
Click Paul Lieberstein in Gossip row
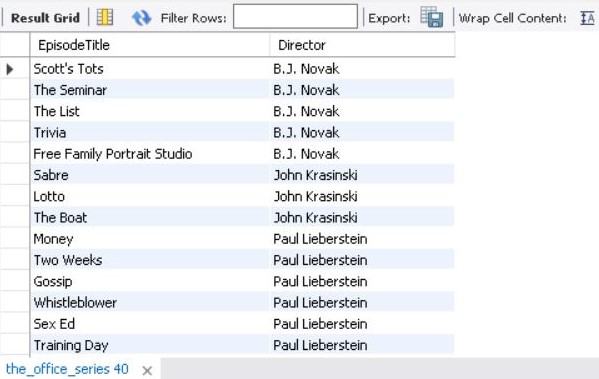click(362, 282)
